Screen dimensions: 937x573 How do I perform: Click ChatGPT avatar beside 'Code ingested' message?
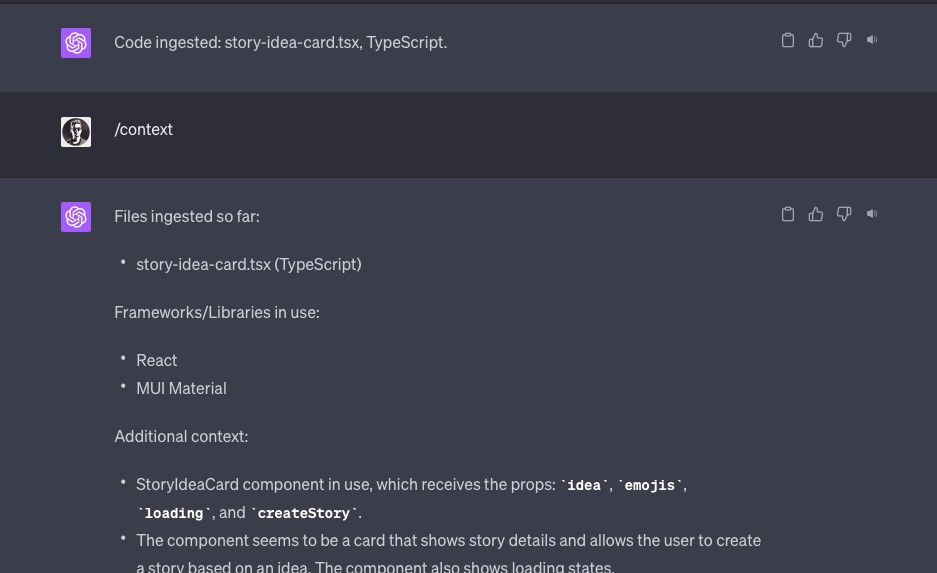(76, 43)
